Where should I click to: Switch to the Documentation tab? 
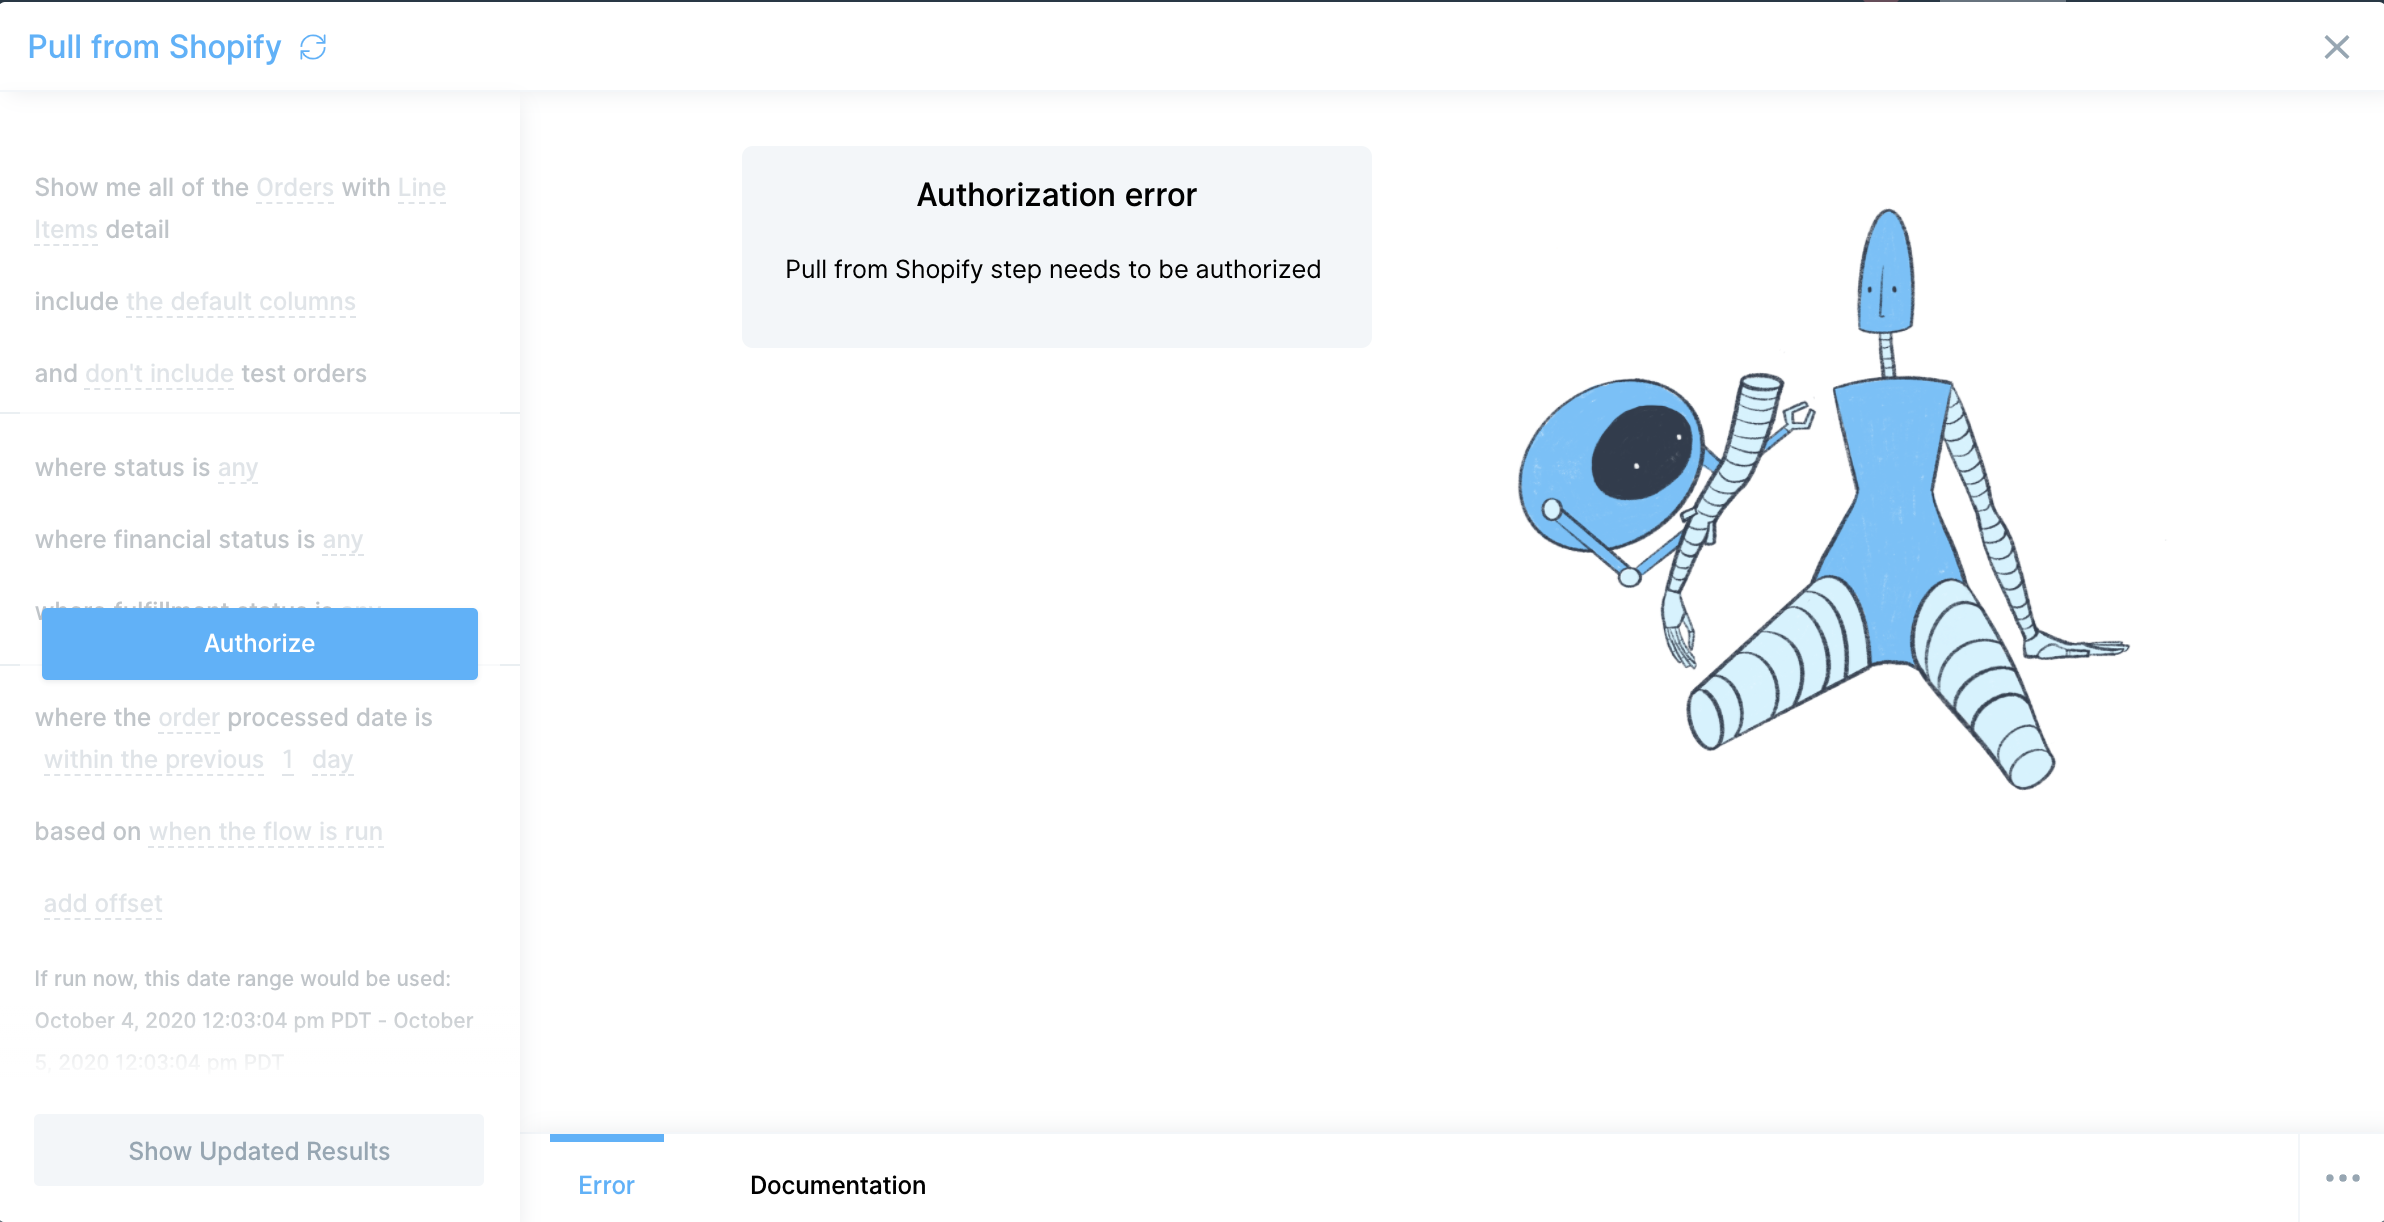point(838,1185)
